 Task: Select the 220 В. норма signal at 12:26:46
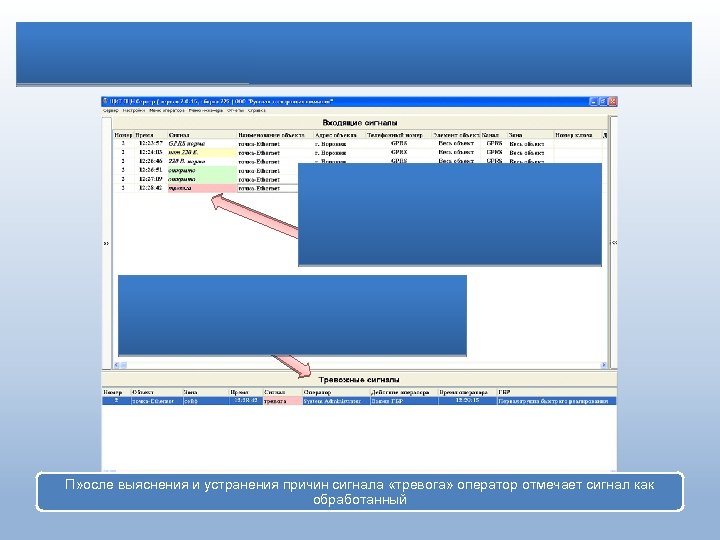click(202, 162)
